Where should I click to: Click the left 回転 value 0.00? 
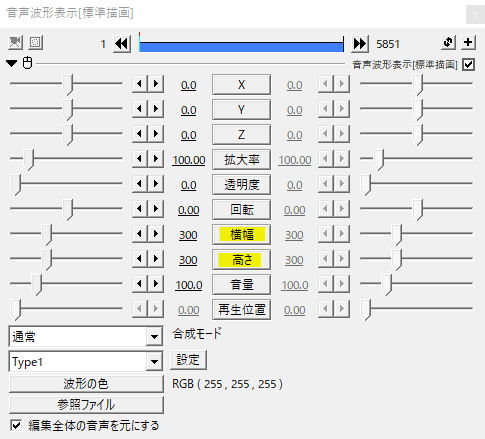(189, 210)
